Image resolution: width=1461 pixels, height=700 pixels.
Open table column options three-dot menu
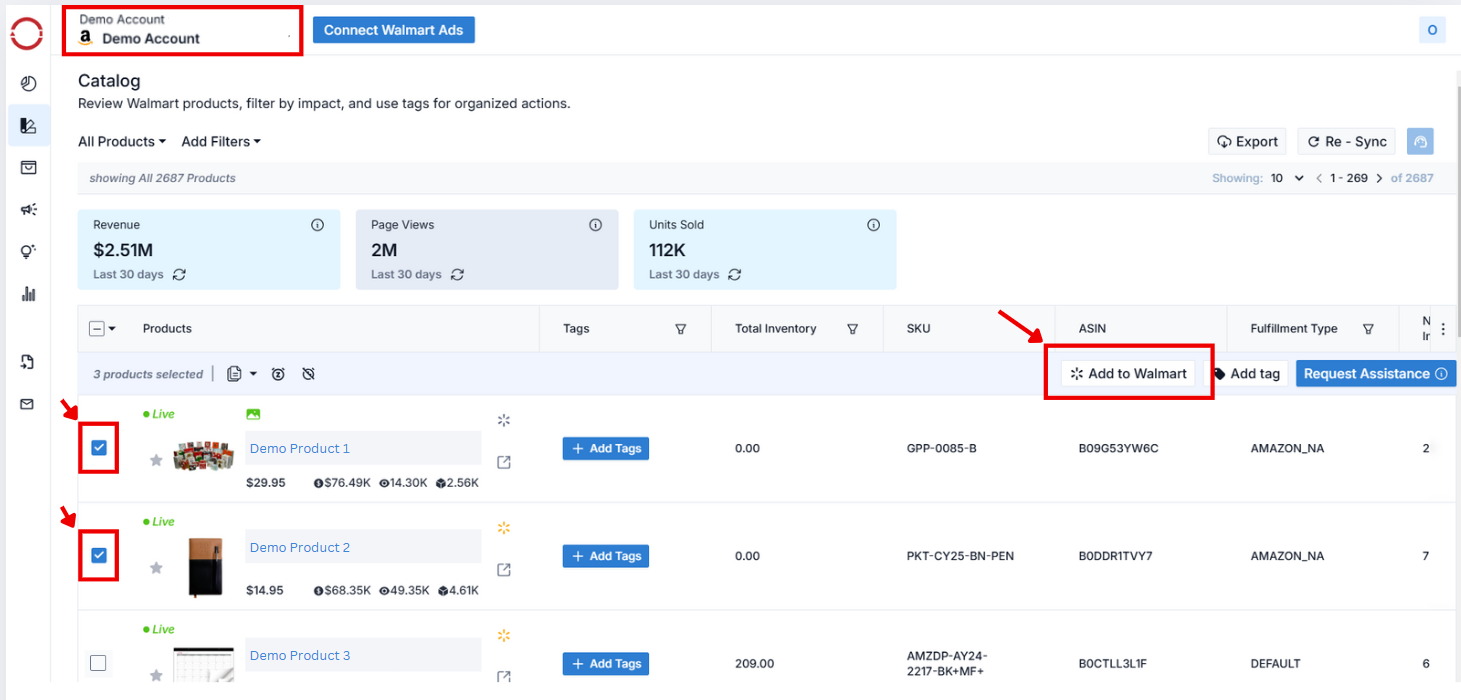(x=1443, y=329)
